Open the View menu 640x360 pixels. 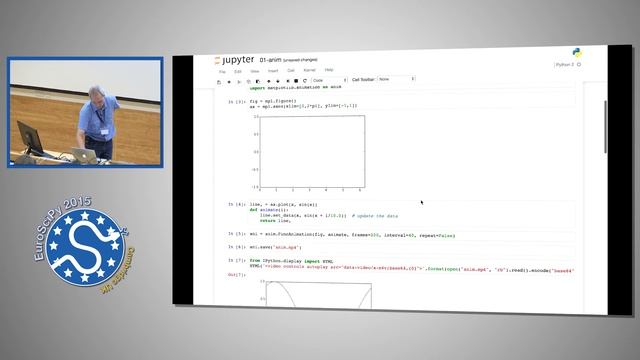pos(255,71)
